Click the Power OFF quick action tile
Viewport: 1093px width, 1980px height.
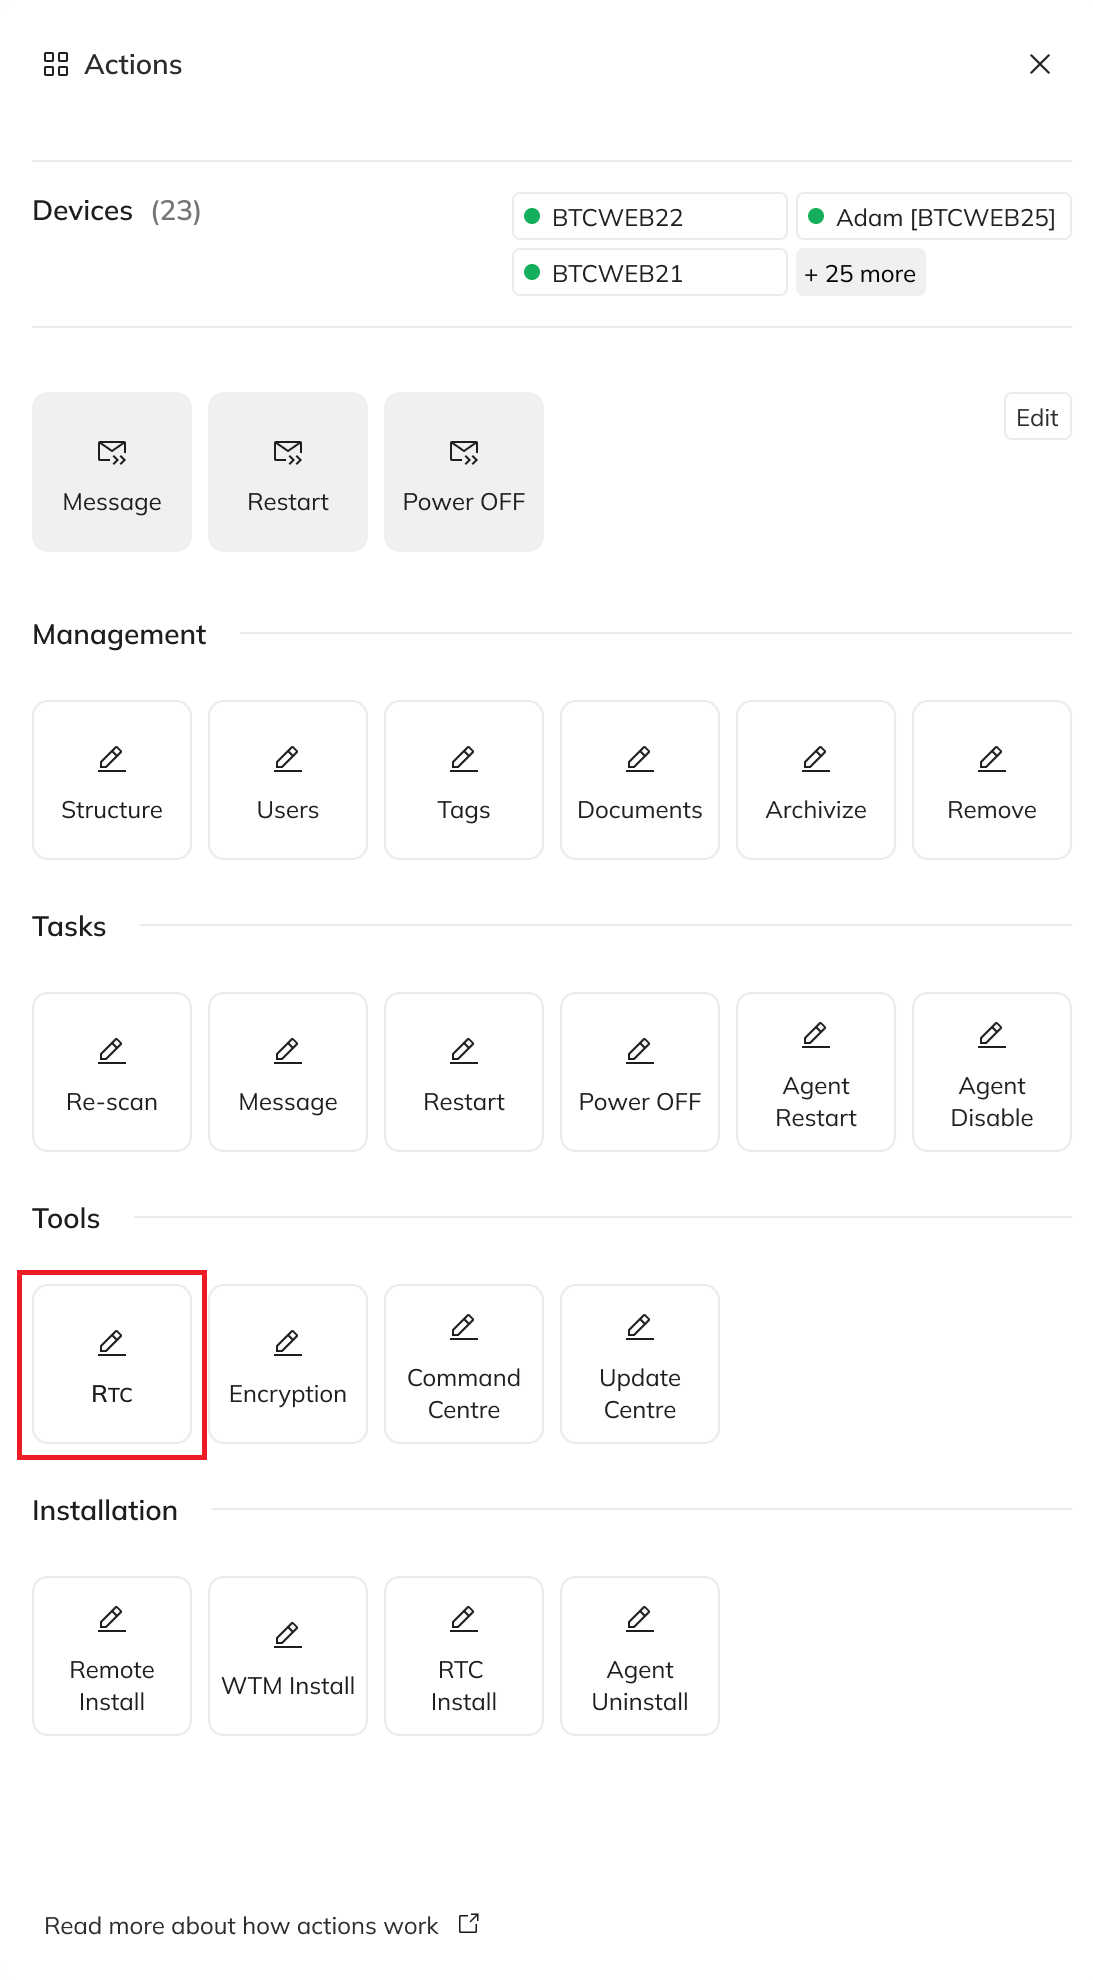[464, 472]
